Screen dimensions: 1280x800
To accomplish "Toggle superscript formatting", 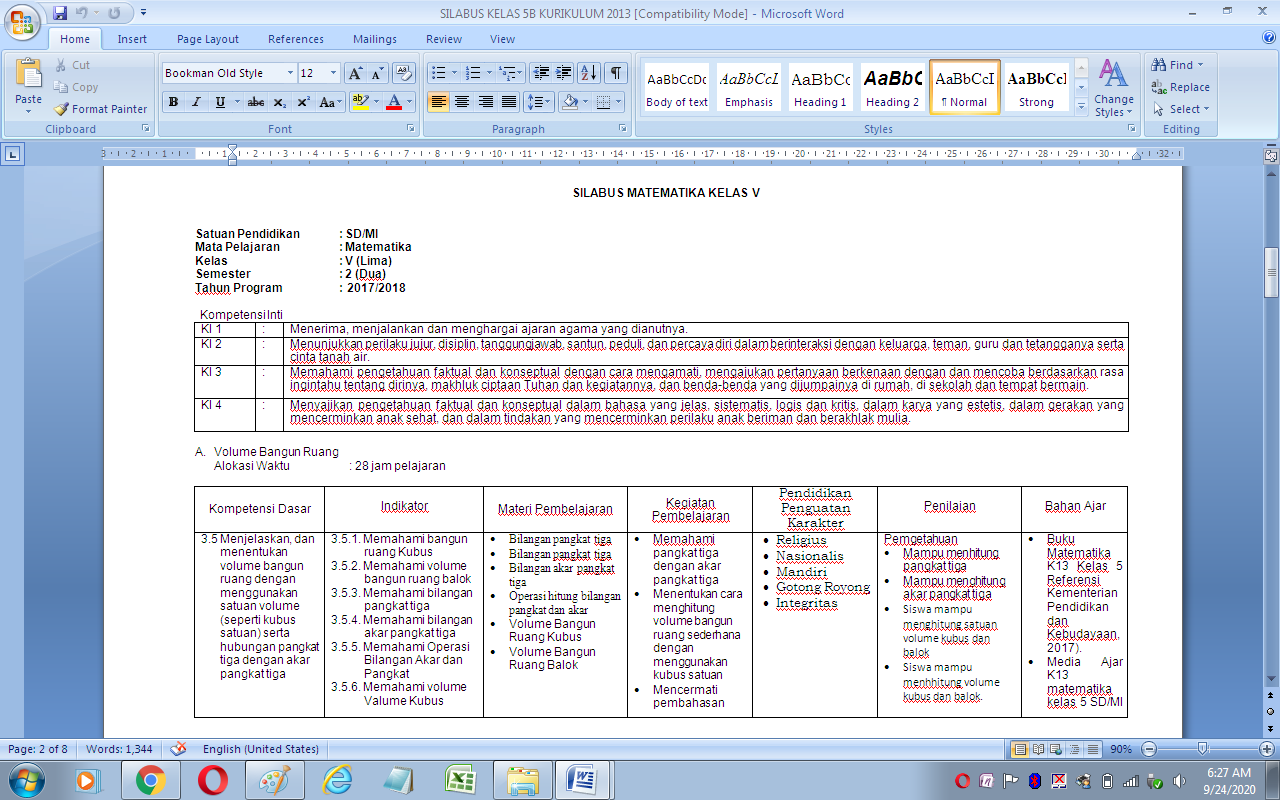I will click(303, 102).
